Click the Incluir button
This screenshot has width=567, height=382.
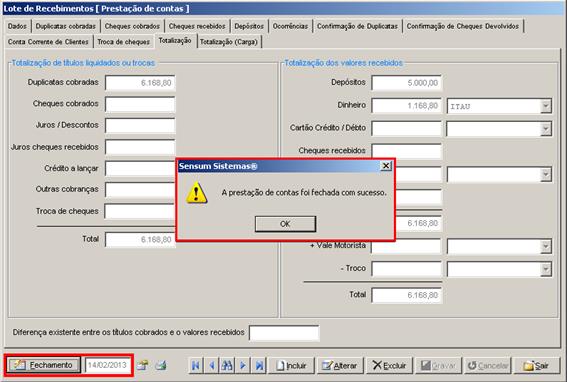291,365
